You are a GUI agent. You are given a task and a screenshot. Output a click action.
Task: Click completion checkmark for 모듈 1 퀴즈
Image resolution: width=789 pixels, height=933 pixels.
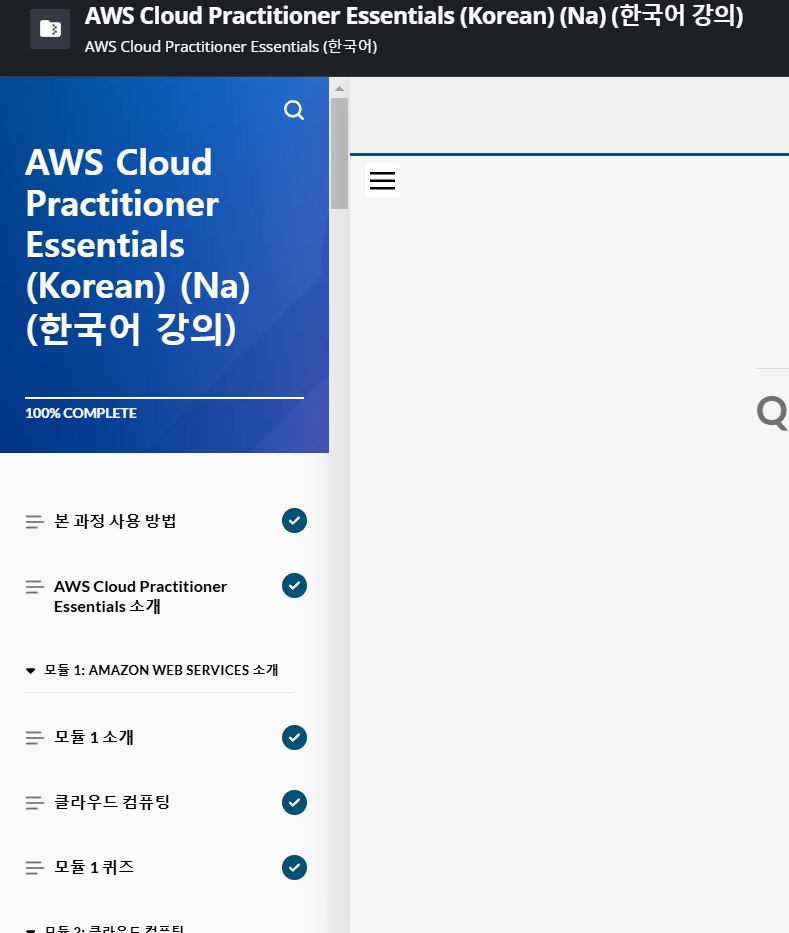point(294,867)
